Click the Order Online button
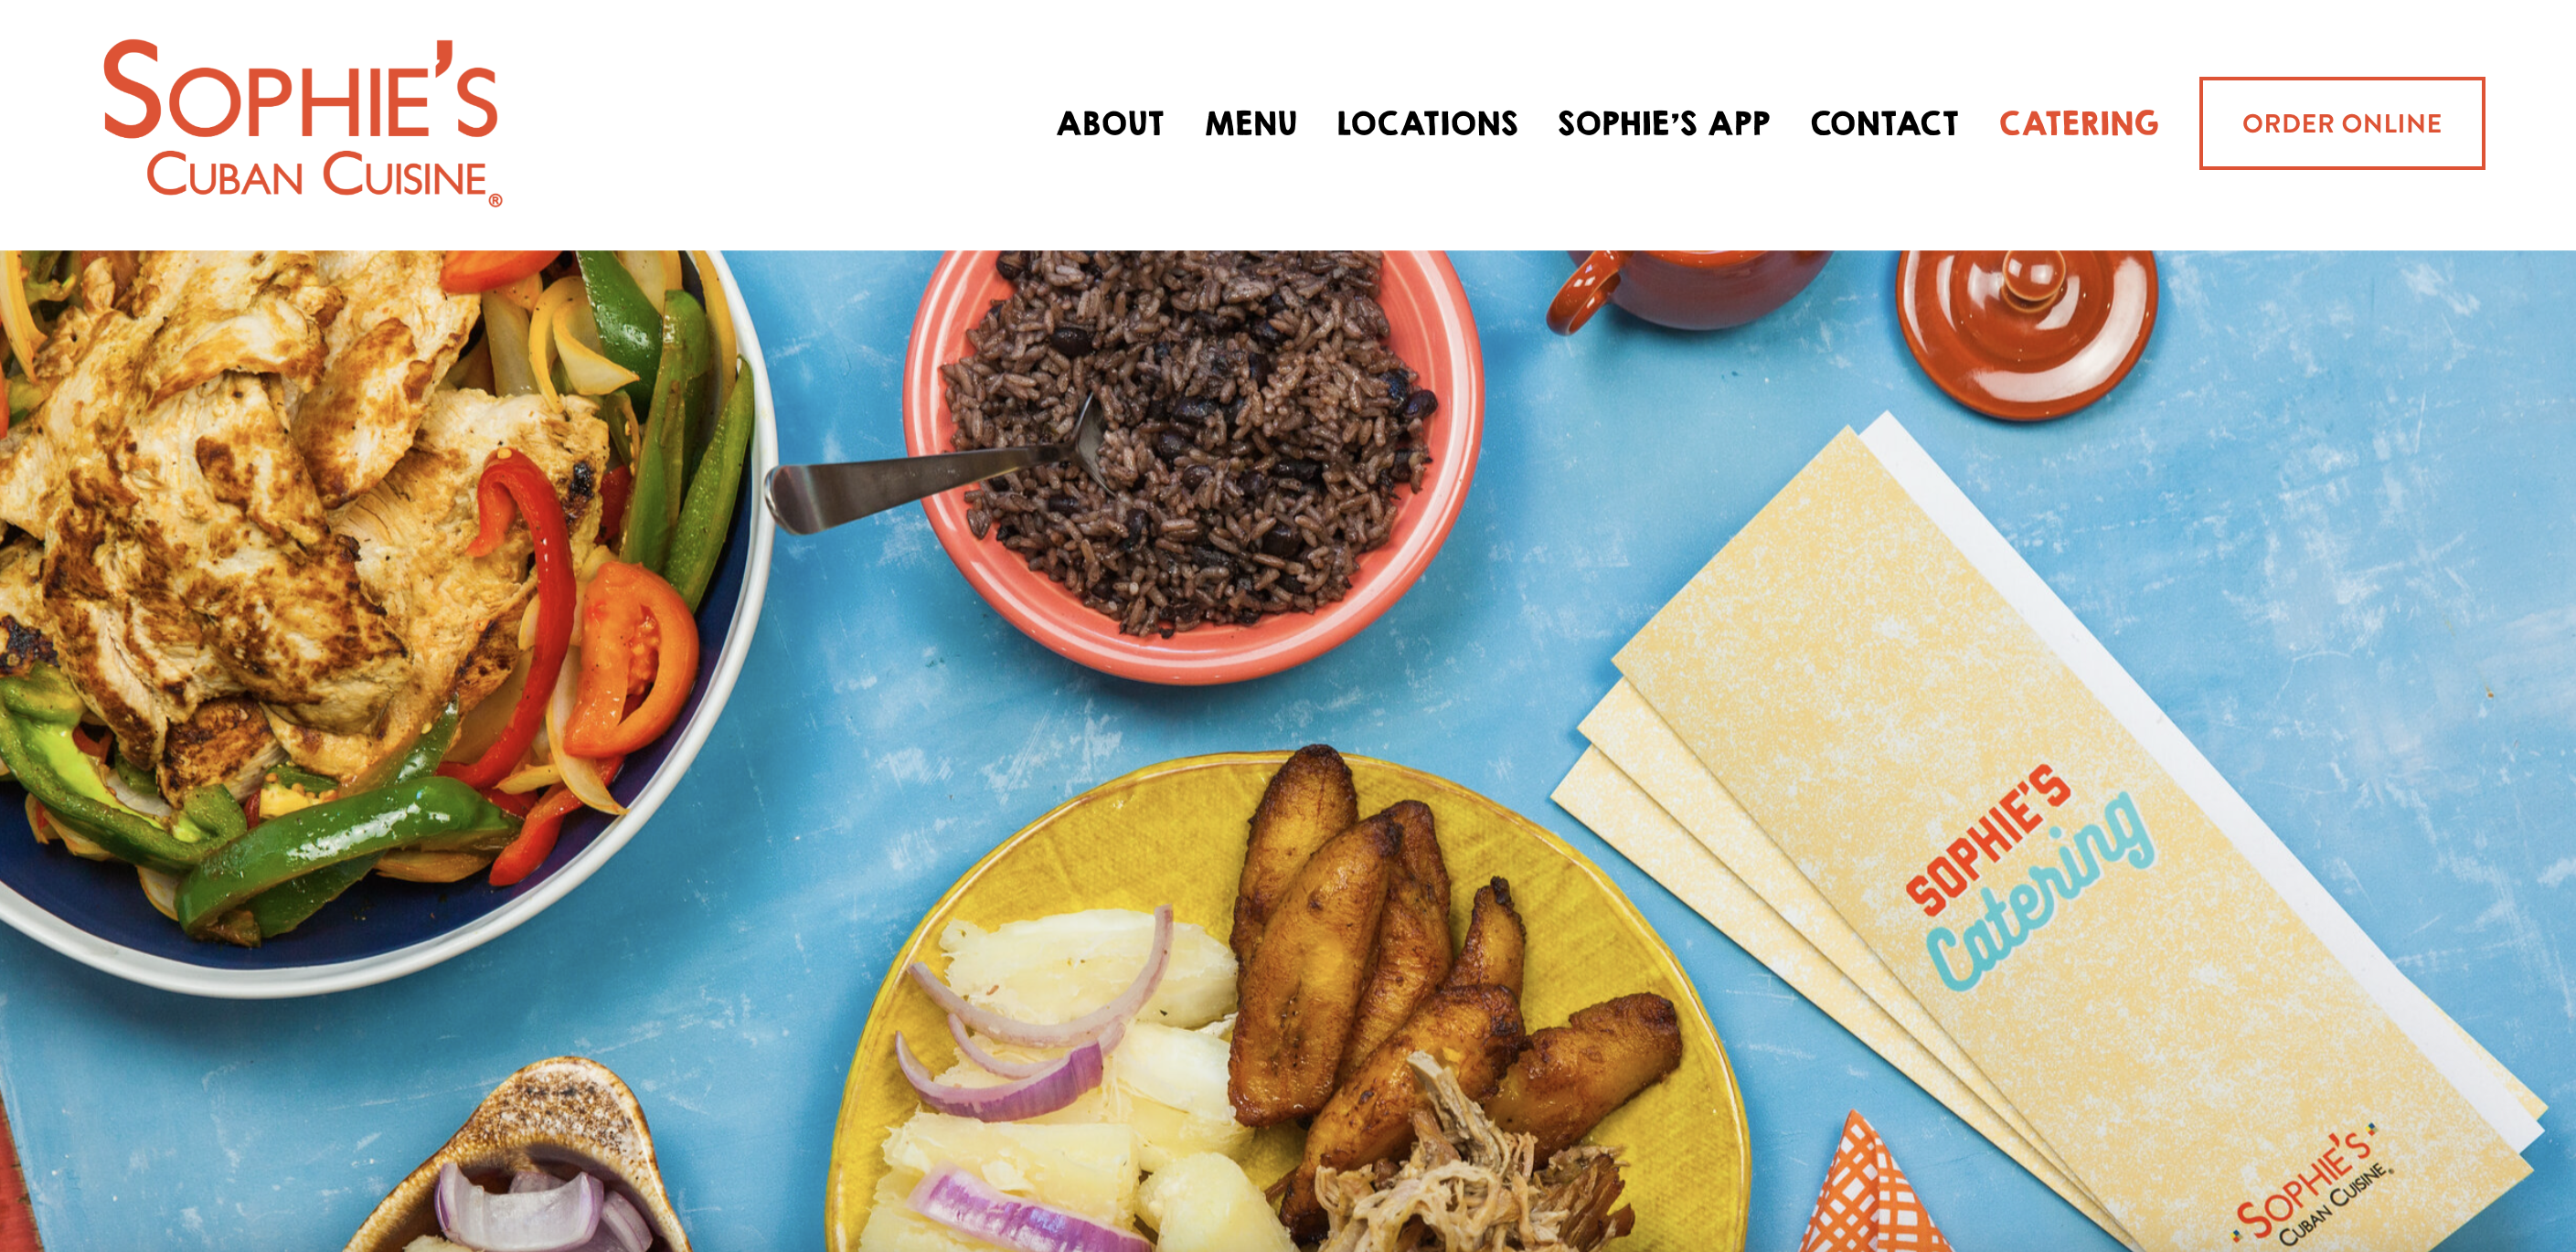 point(2342,123)
